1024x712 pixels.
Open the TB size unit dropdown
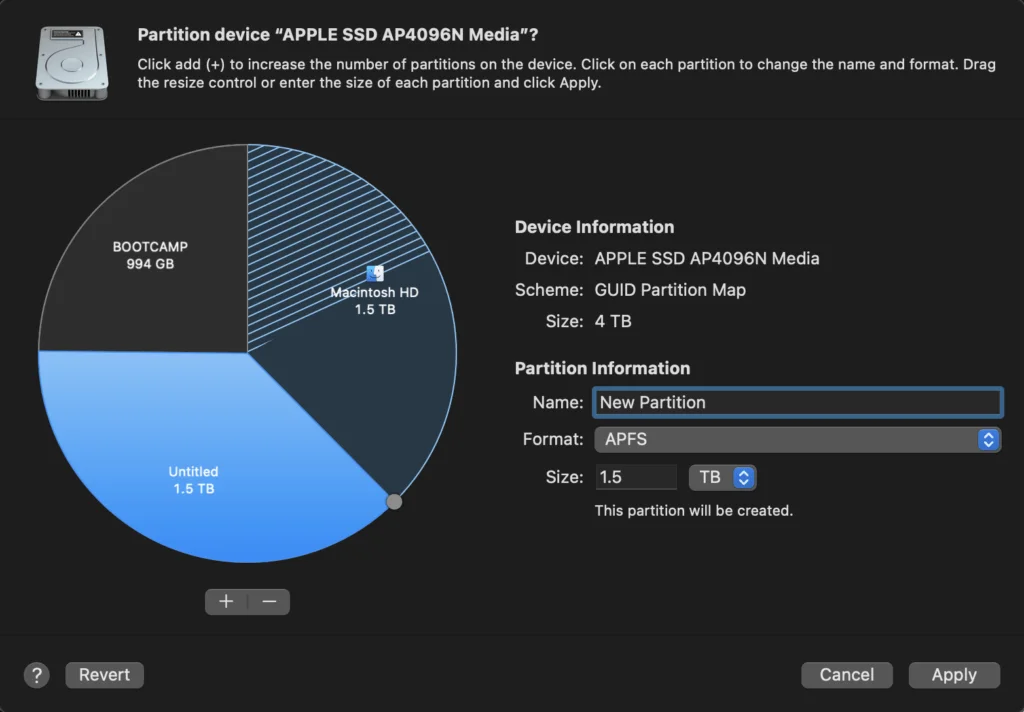point(722,477)
